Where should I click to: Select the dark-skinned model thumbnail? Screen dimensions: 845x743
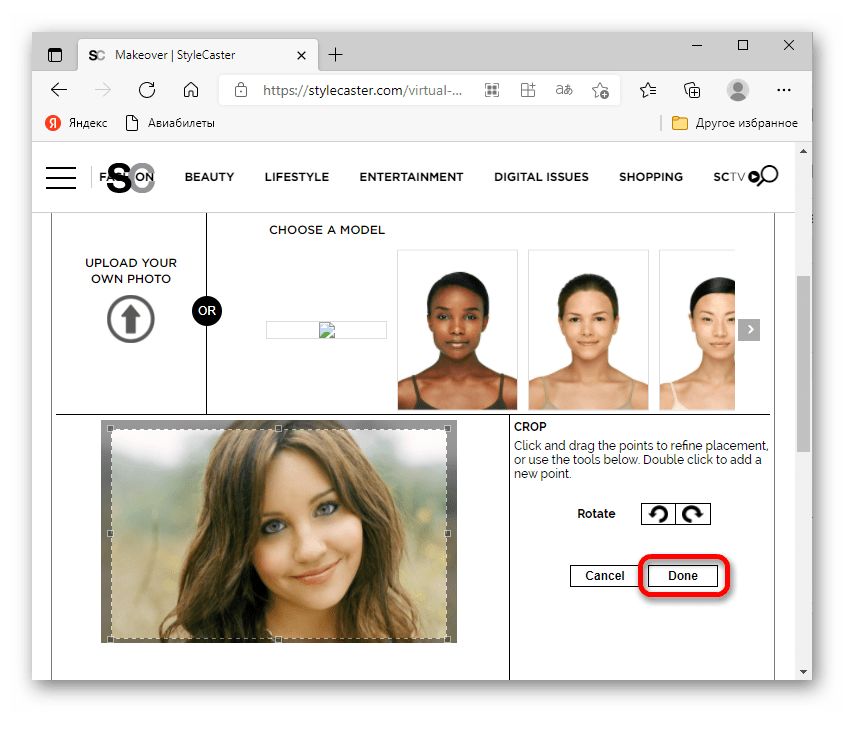click(457, 330)
